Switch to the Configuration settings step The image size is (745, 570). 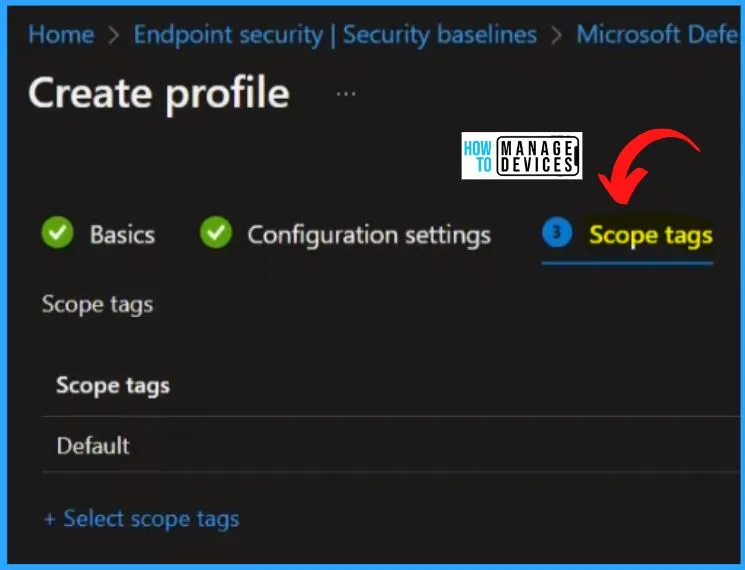click(x=369, y=235)
